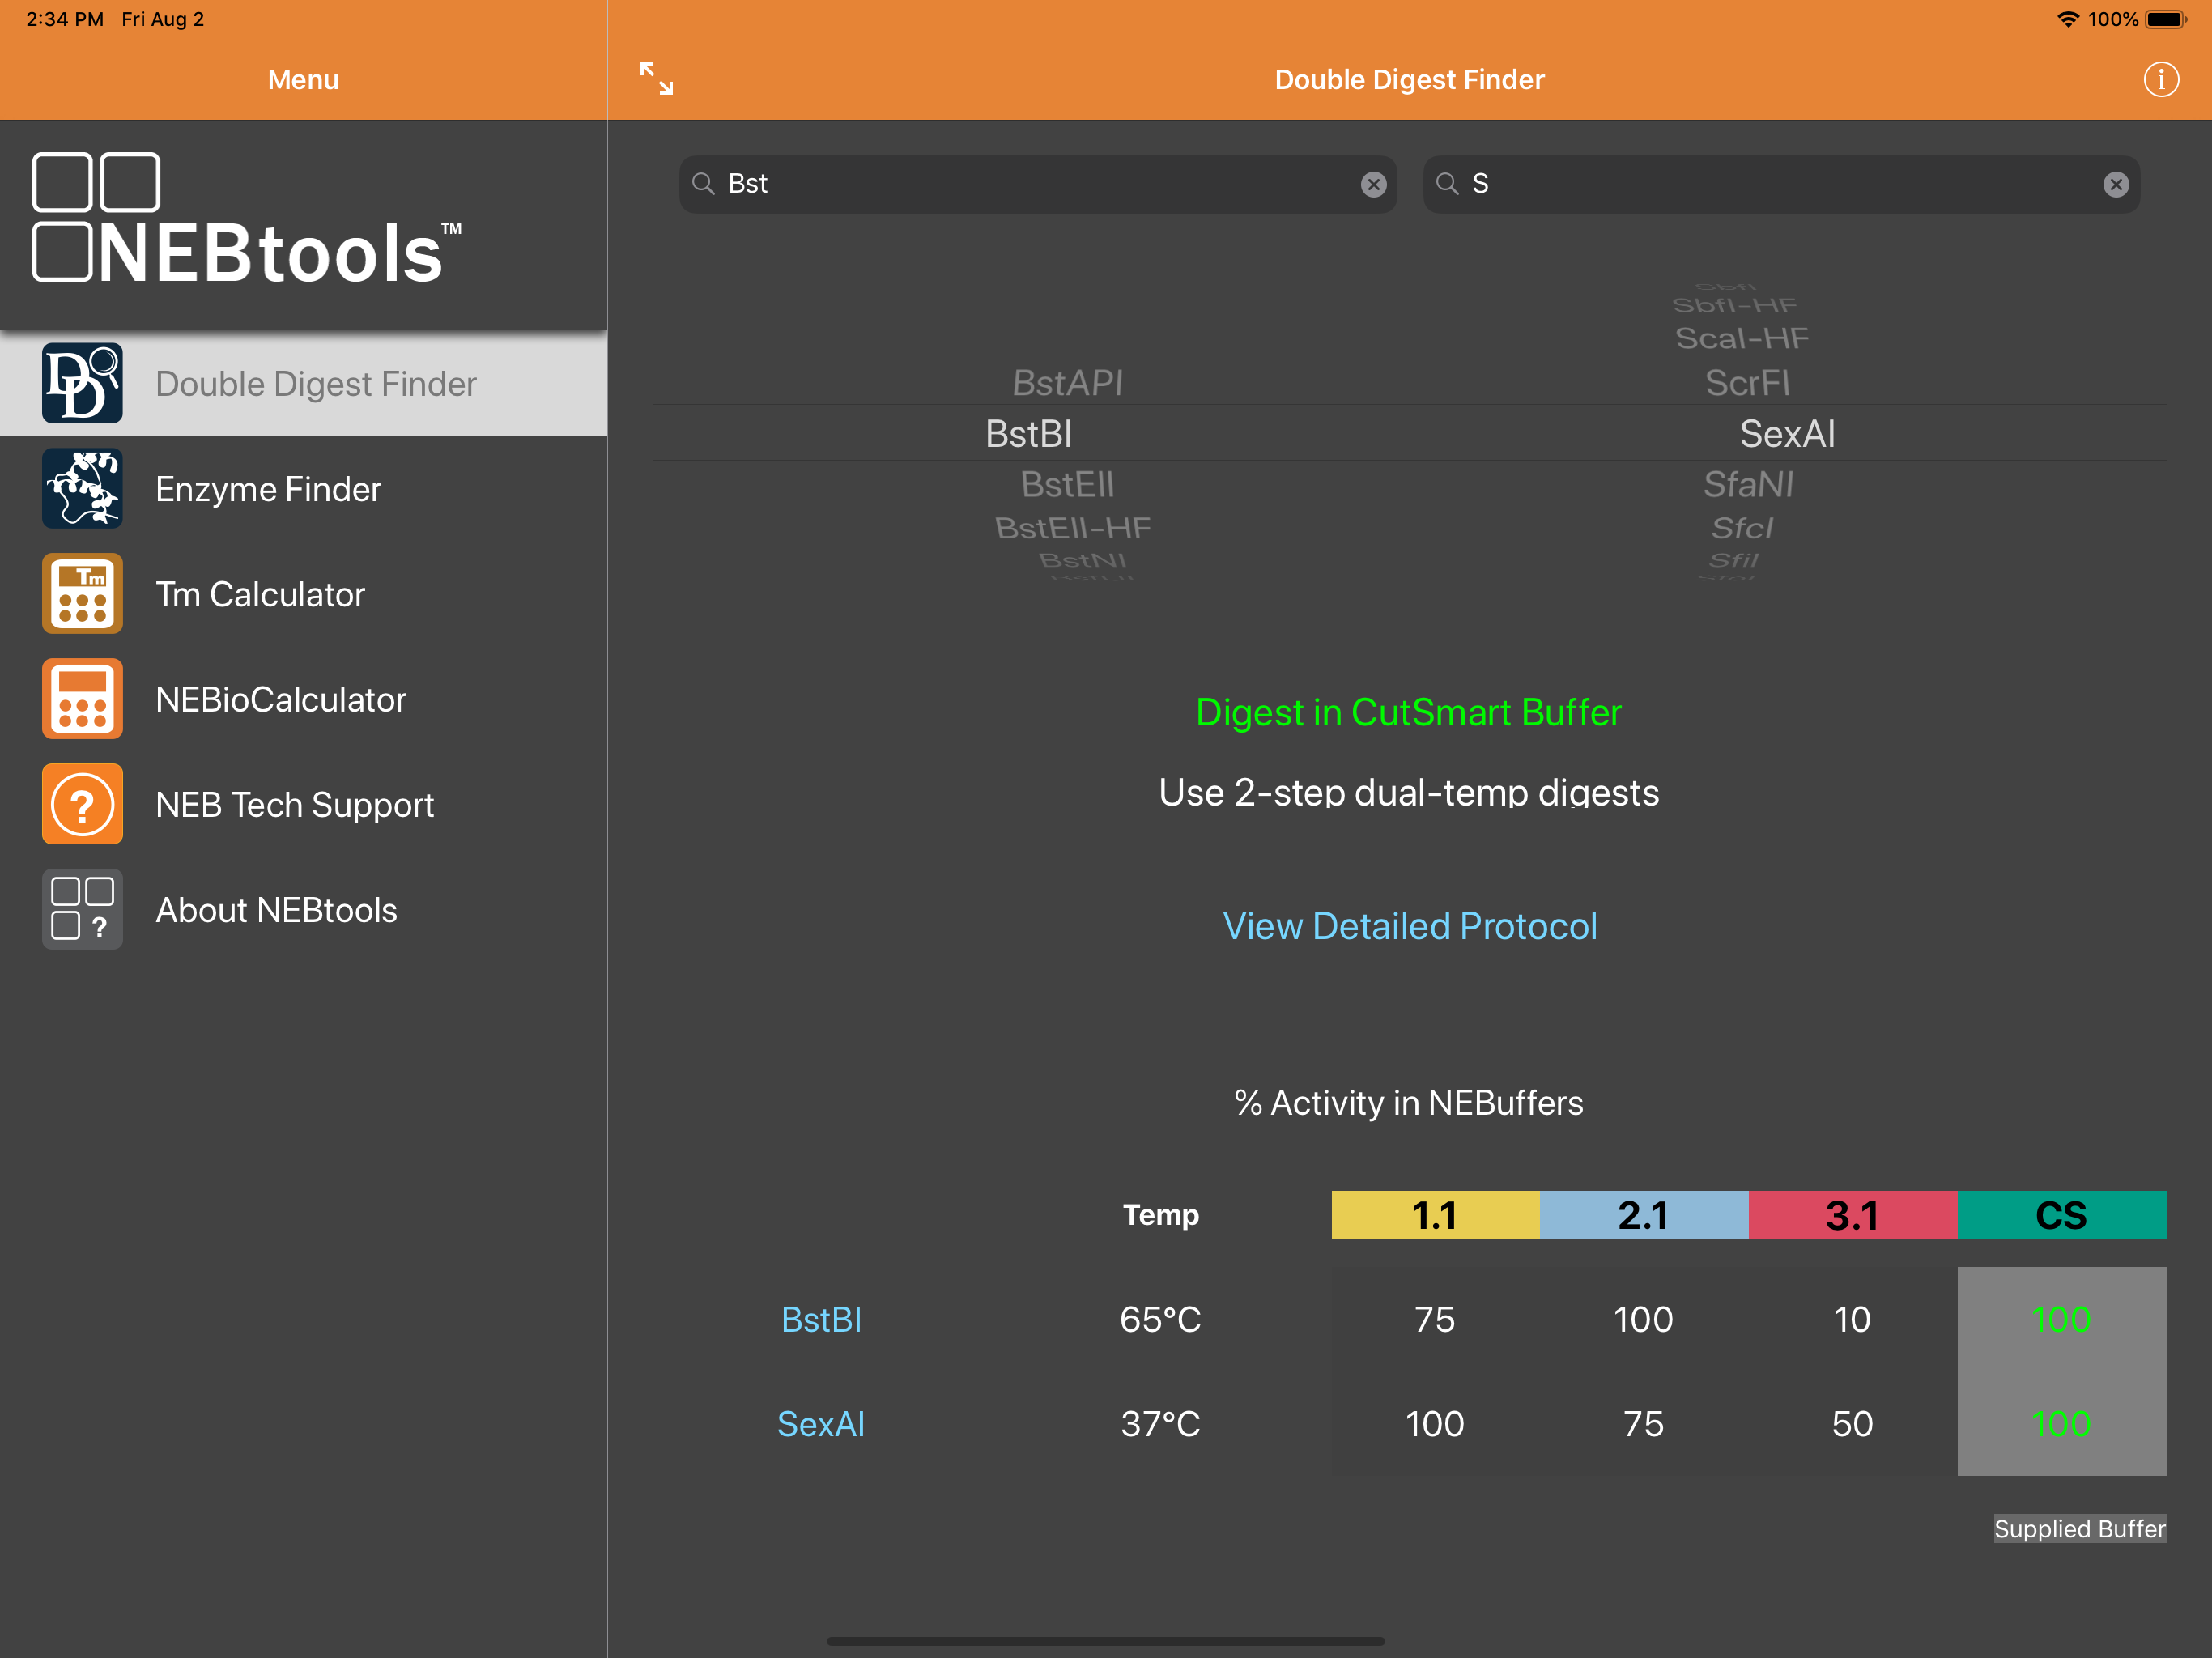Viewport: 2212px width, 1658px height.
Task: Open BstBI enzyme link in table
Action: click(821, 1319)
